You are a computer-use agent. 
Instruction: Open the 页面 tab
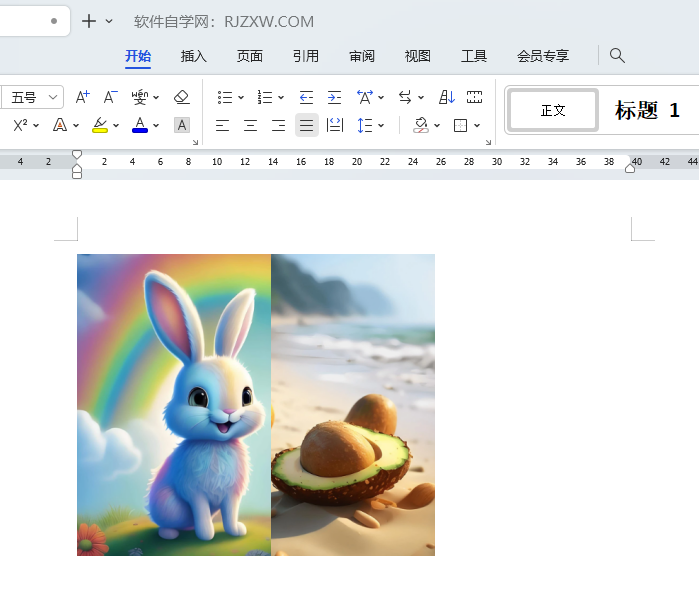250,56
